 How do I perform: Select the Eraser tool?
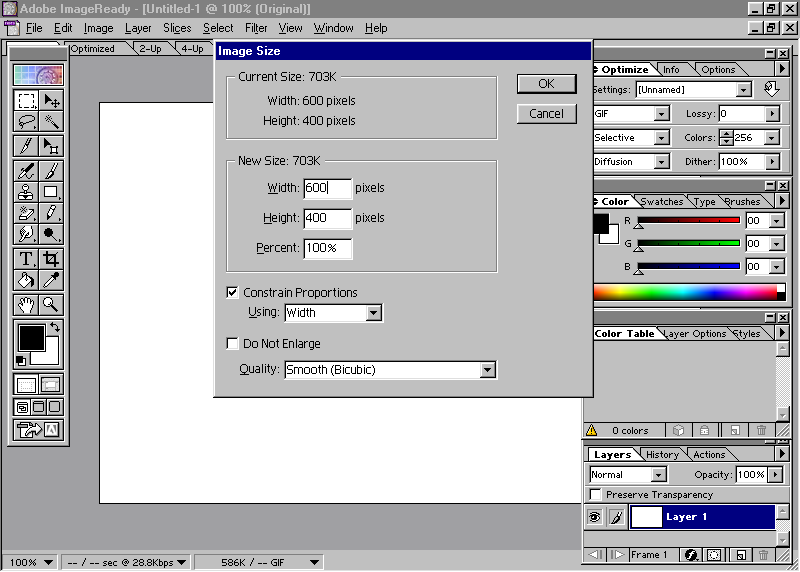coord(26,213)
